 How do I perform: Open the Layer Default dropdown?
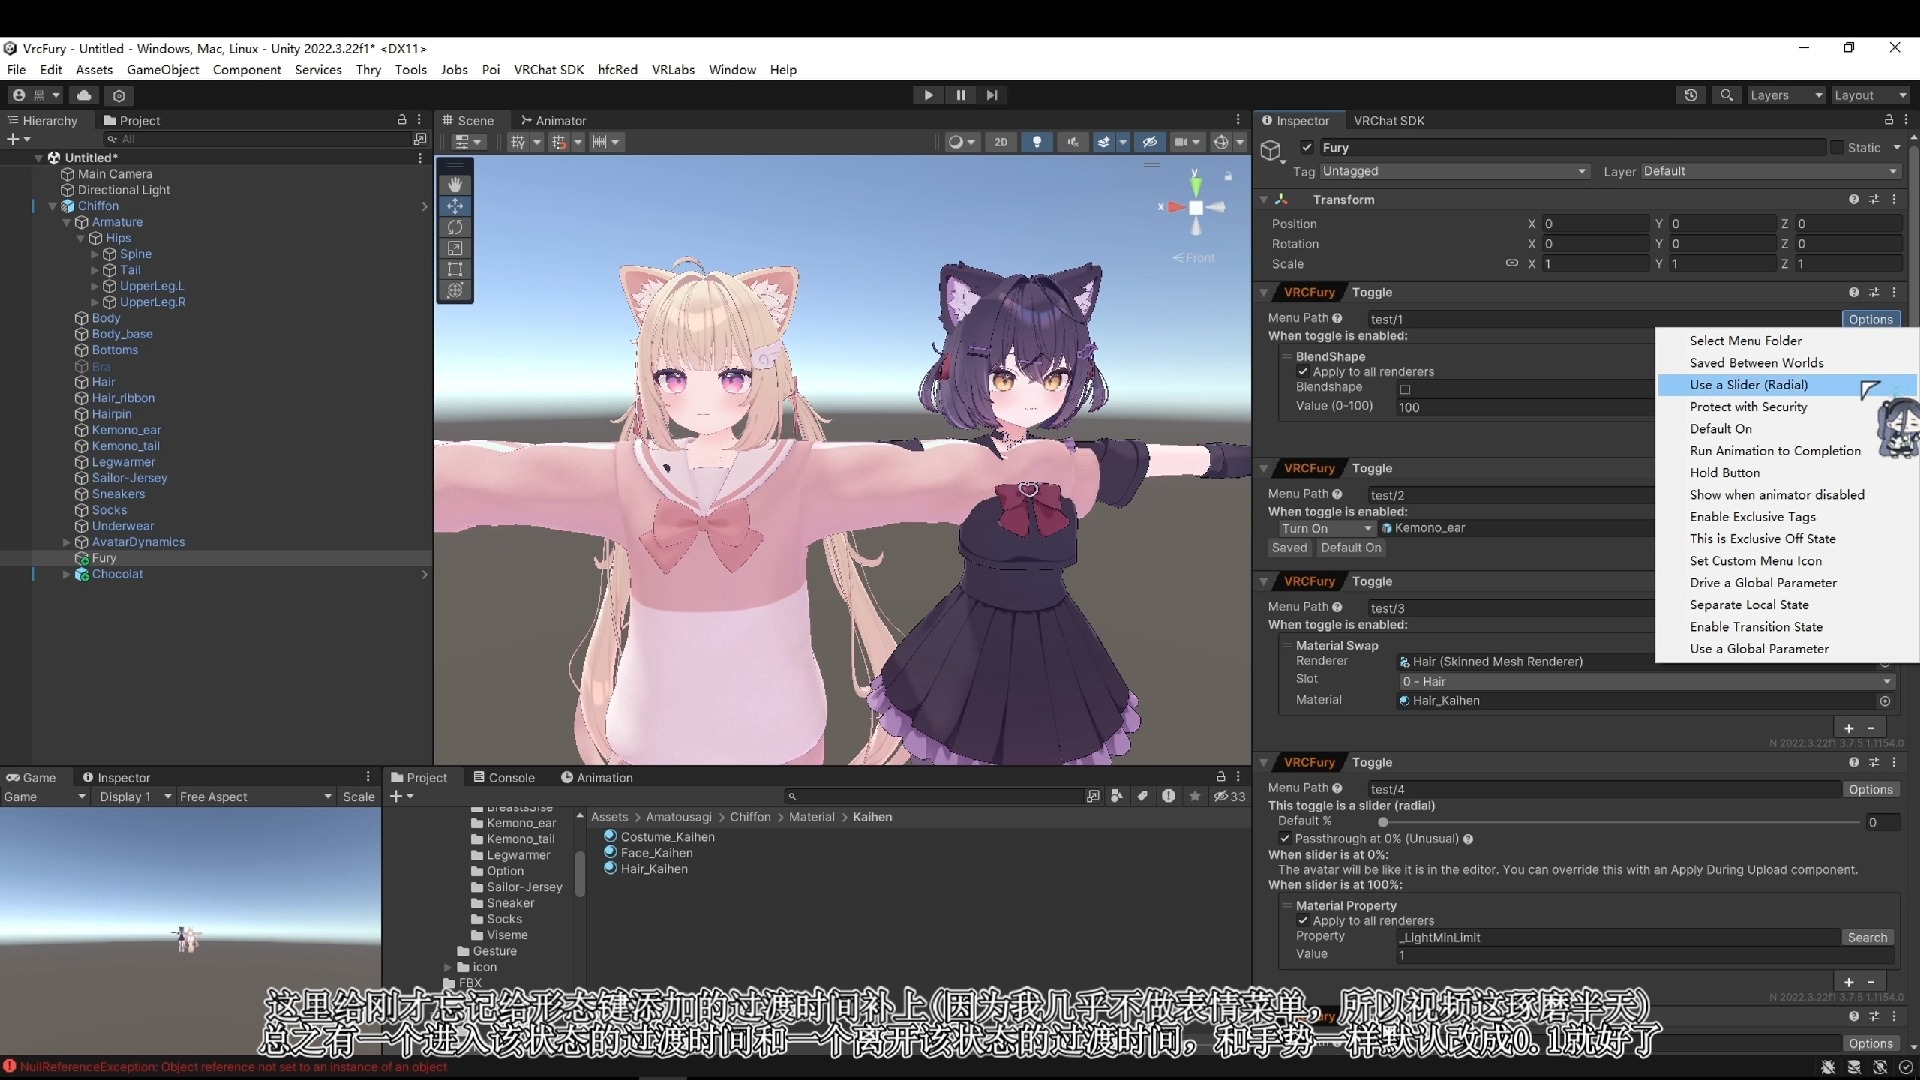(1770, 172)
